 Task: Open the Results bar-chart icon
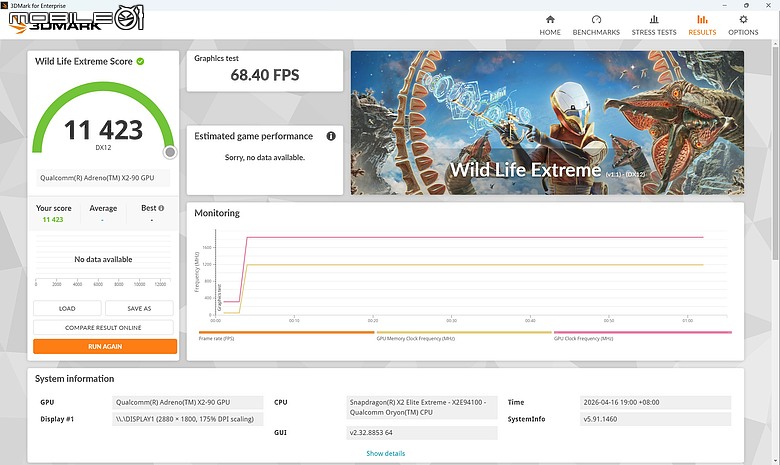click(x=702, y=19)
